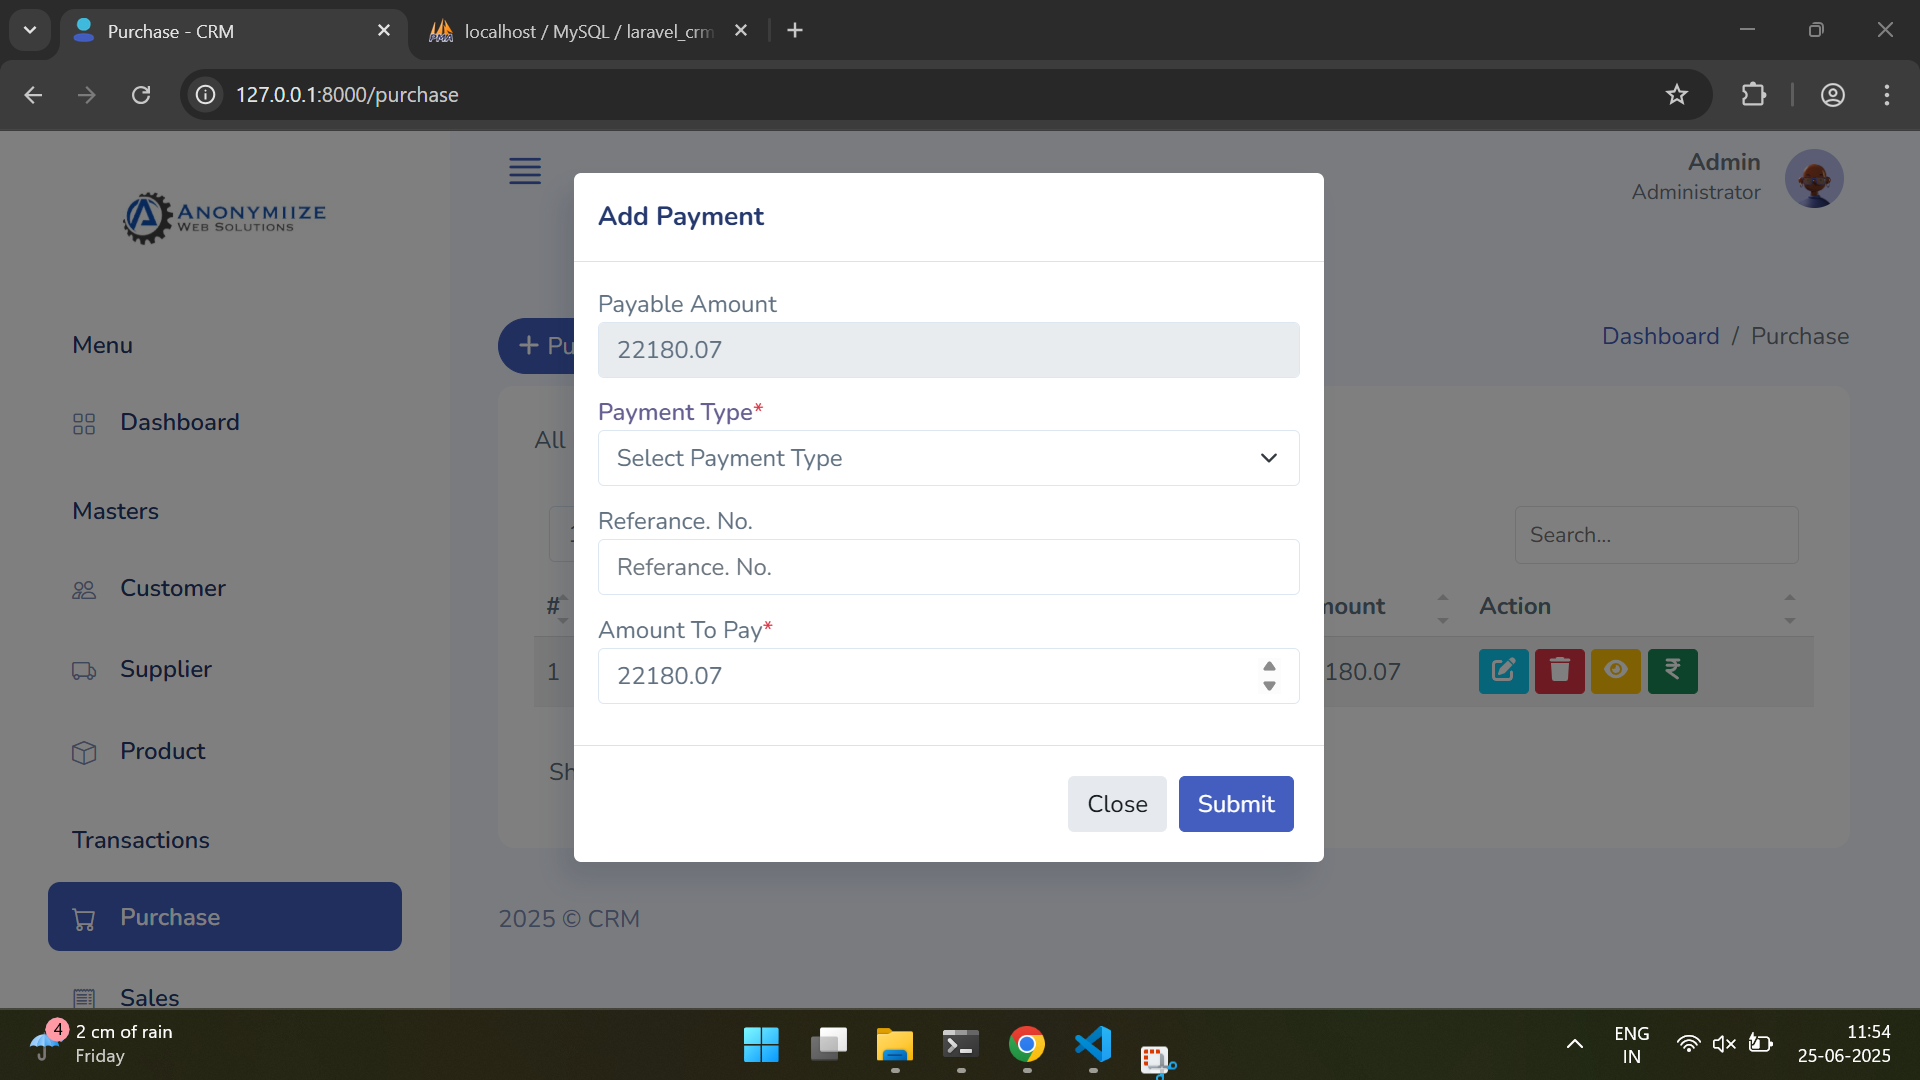Click the address bar URL
The width and height of the screenshot is (1920, 1080).
347,95
